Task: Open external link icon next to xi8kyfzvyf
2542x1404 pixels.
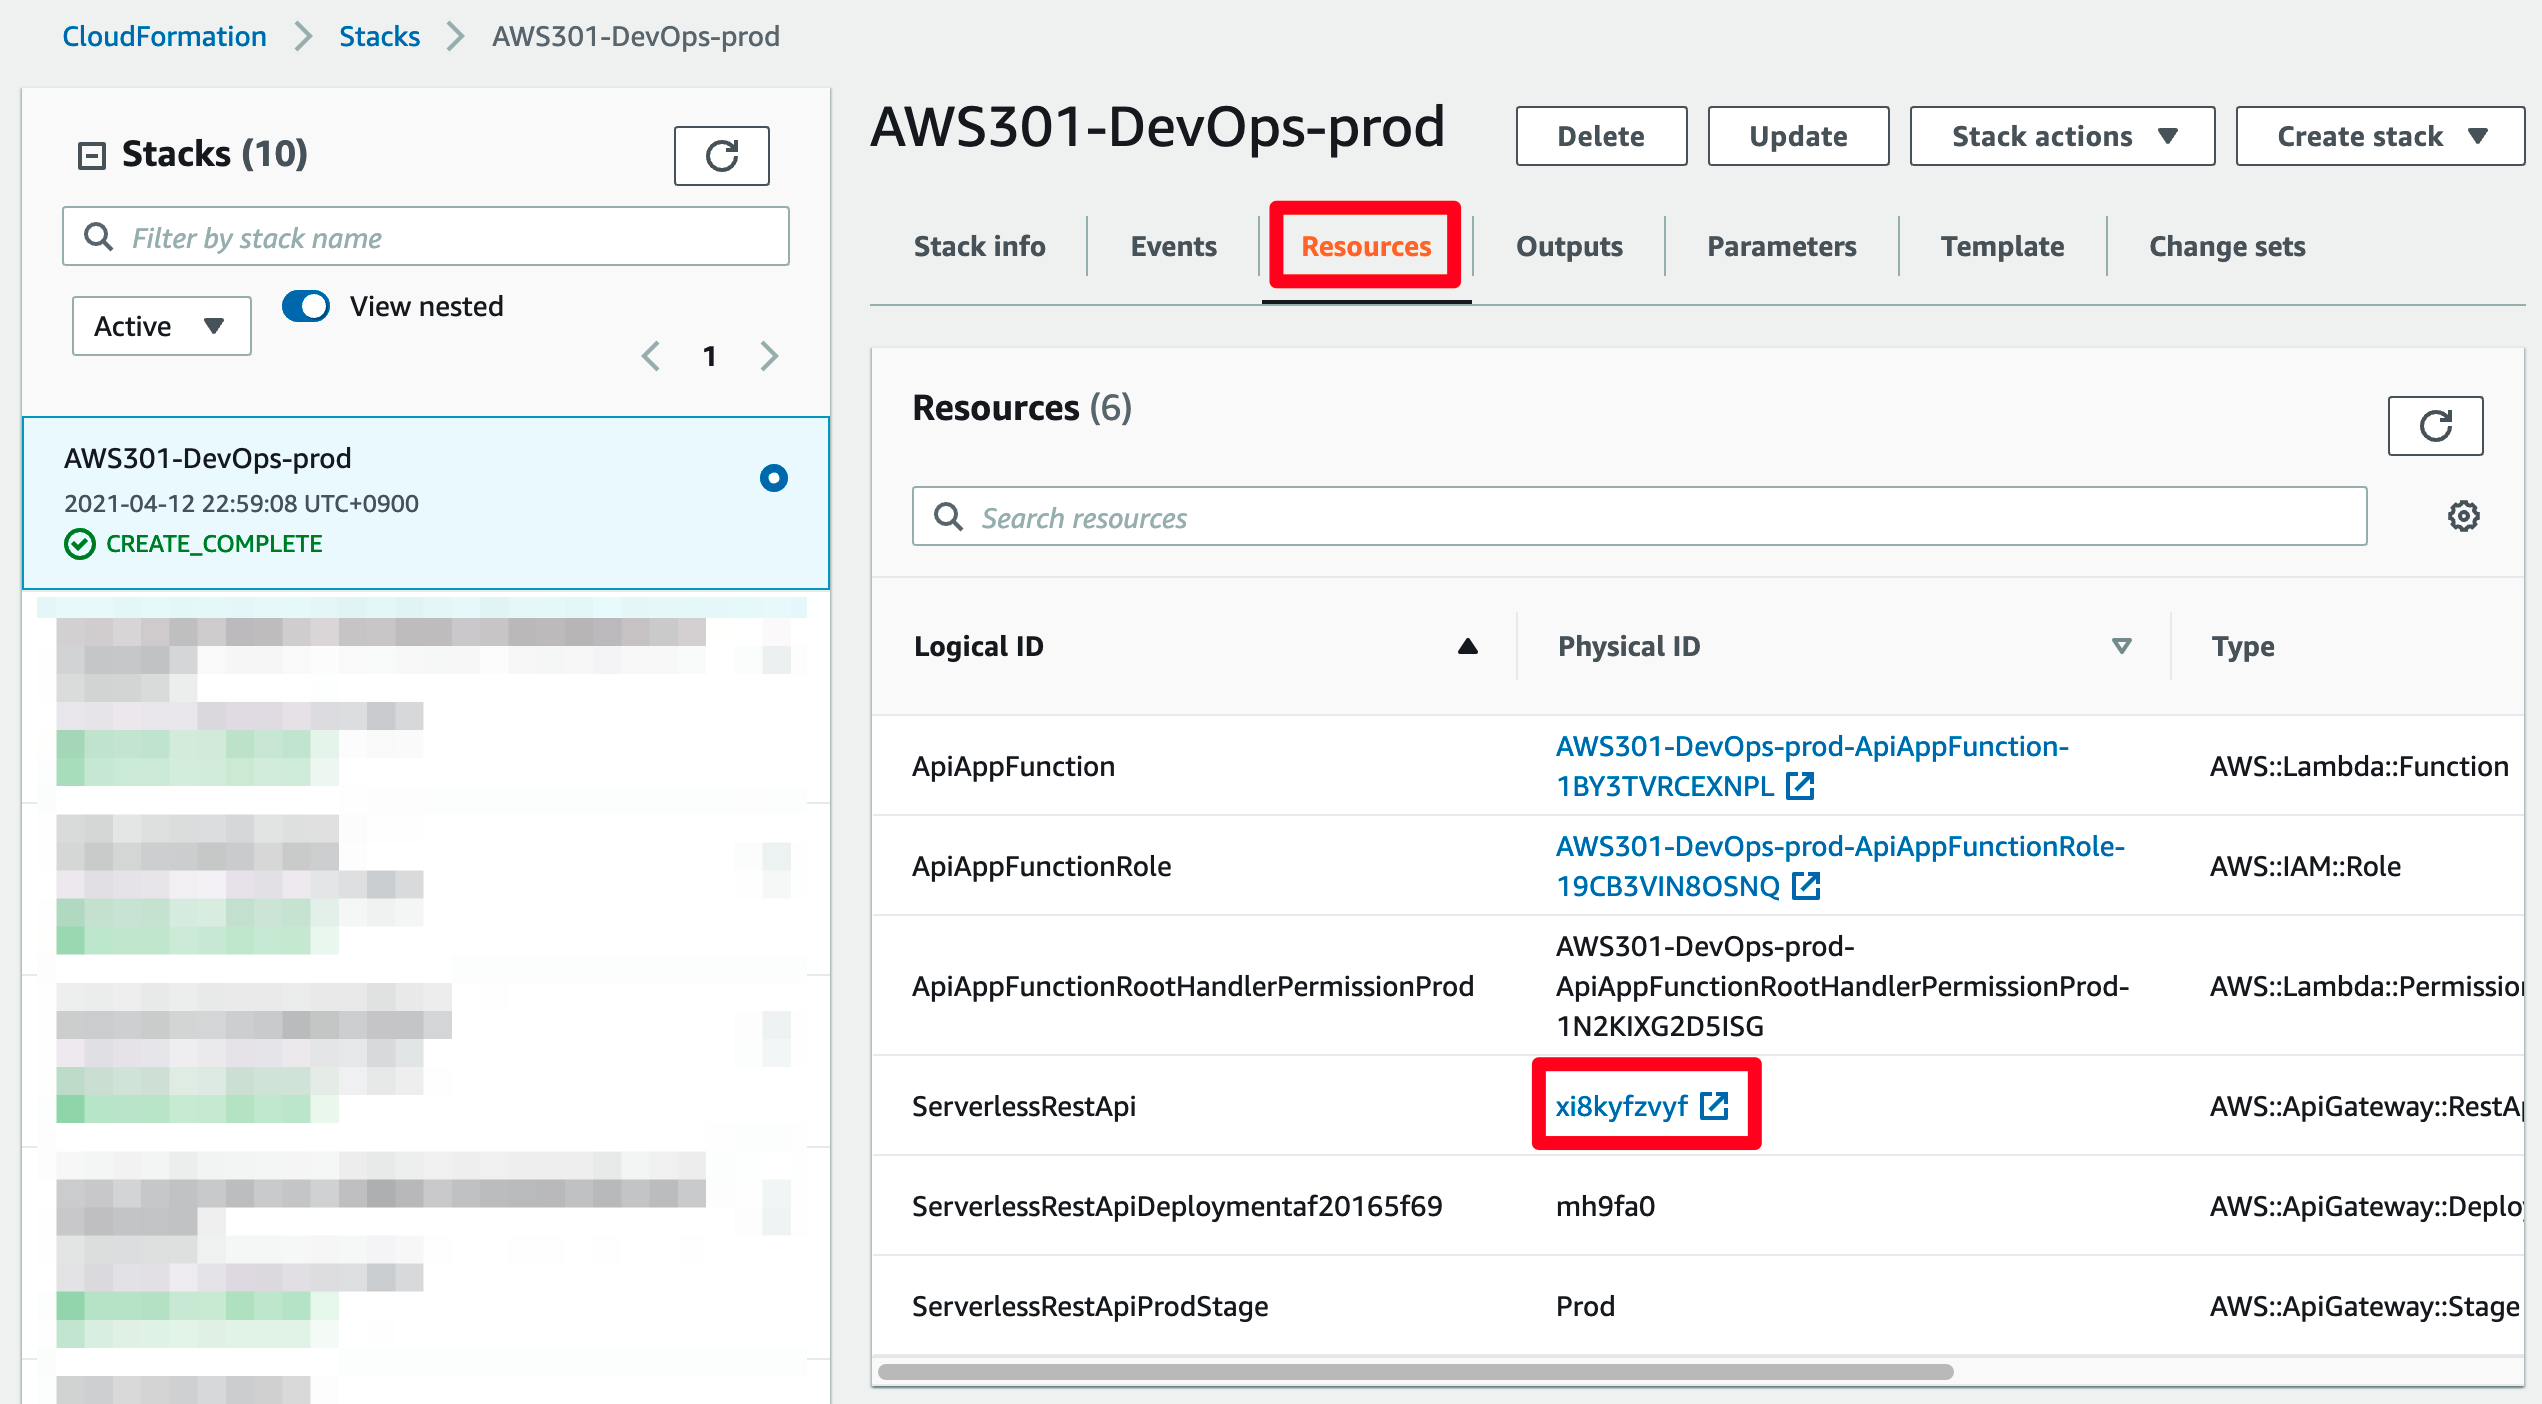Action: point(1714,1105)
